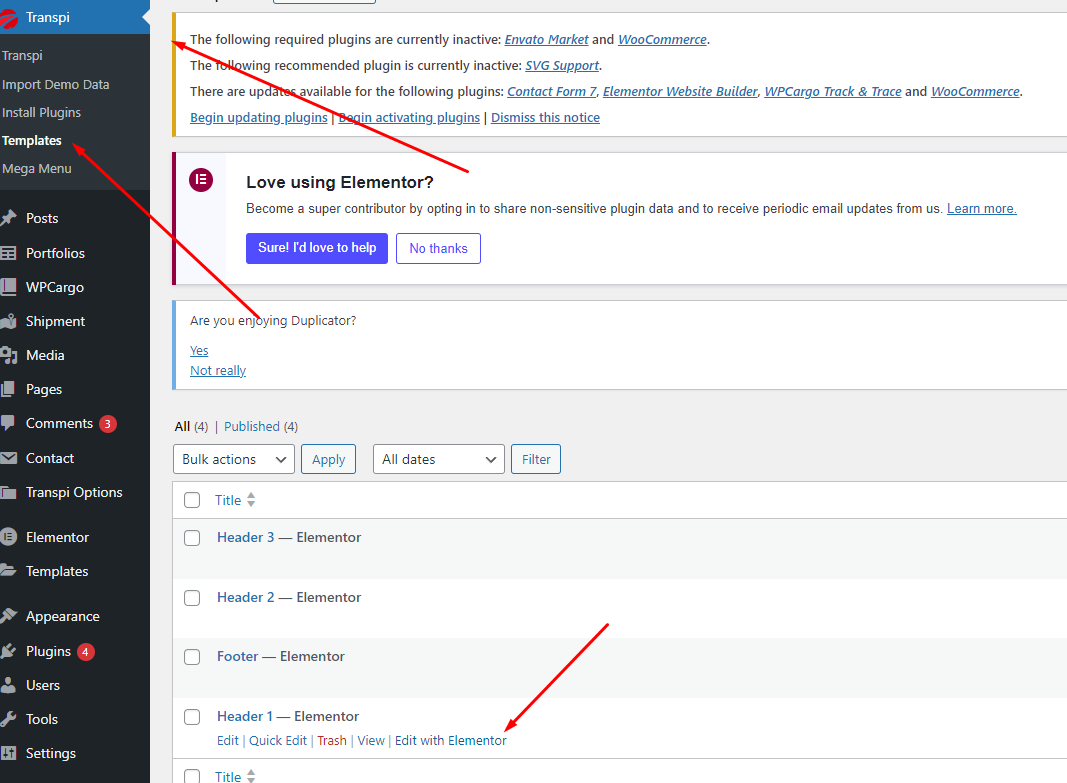
Task: Click the Users person icon
Action: (x=8, y=685)
